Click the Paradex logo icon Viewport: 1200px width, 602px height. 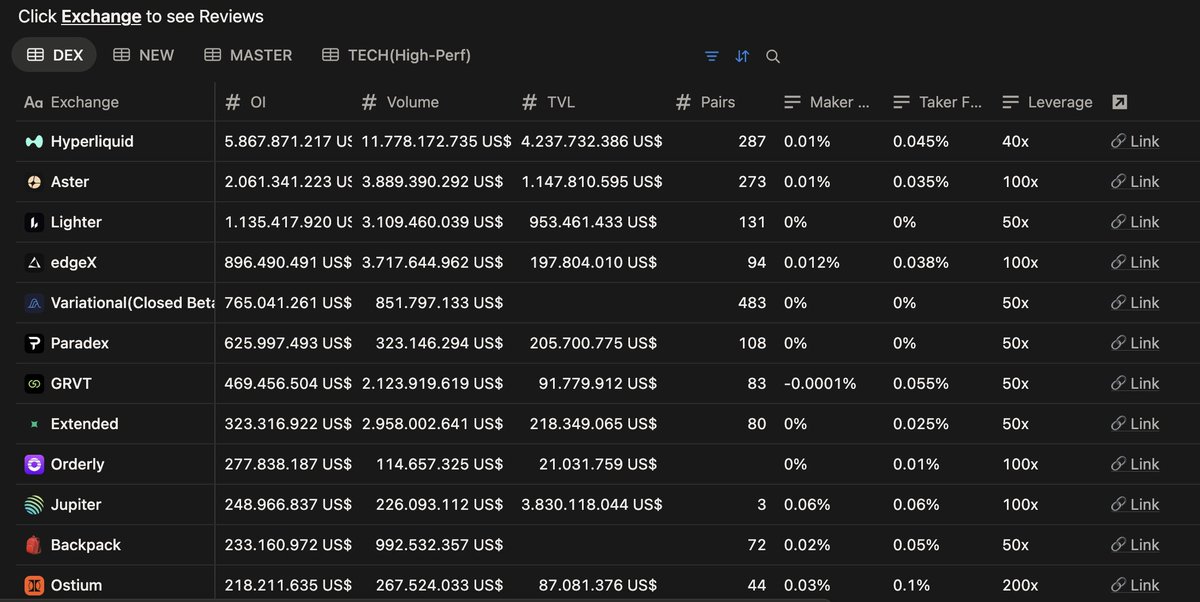pyautogui.click(x=33, y=343)
